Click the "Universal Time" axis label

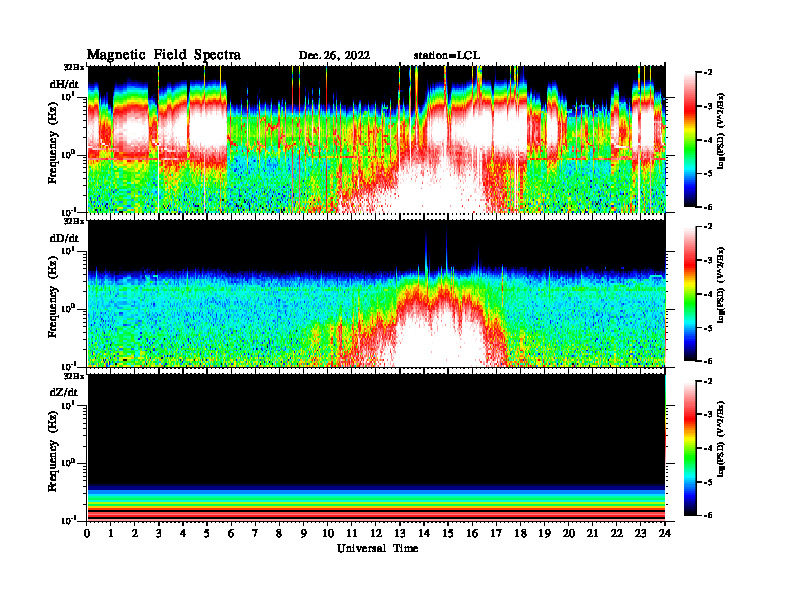pyautogui.click(x=377, y=548)
